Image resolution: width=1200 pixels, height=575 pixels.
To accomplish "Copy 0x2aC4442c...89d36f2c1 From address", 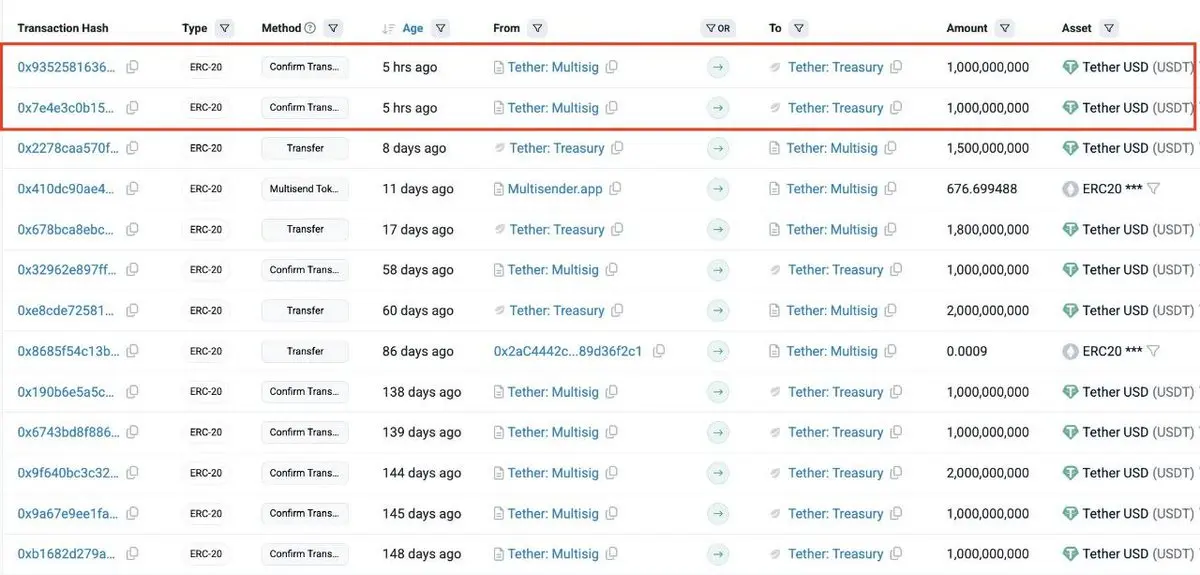I will tap(659, 351).
